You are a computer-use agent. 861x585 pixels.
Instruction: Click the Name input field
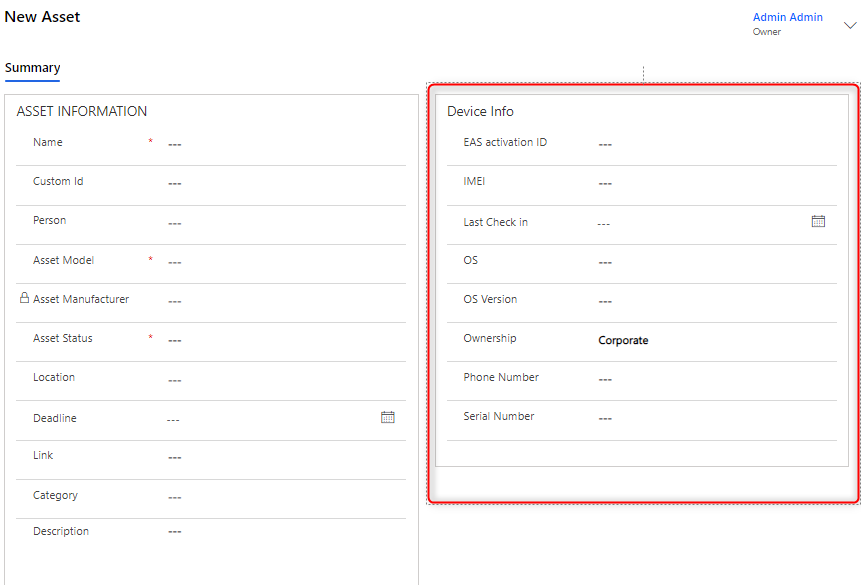280,145
